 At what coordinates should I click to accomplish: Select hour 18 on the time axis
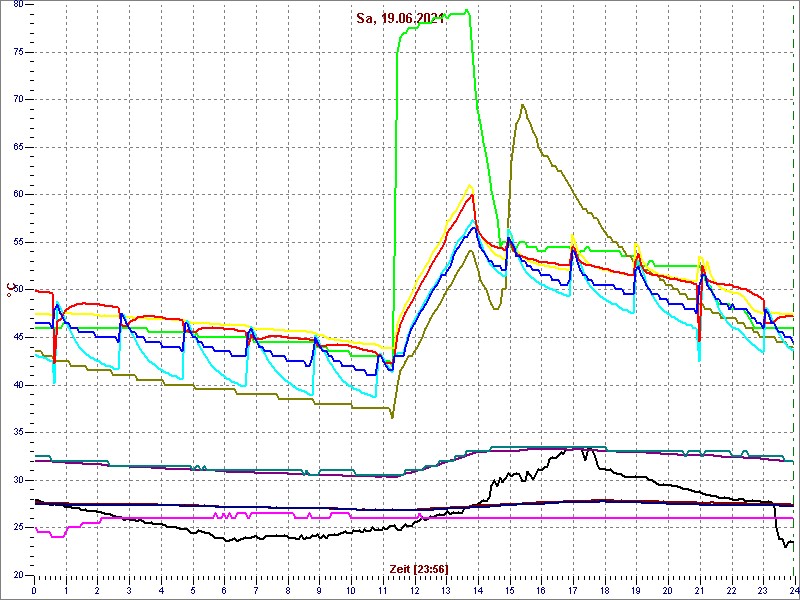coord(604,590)
